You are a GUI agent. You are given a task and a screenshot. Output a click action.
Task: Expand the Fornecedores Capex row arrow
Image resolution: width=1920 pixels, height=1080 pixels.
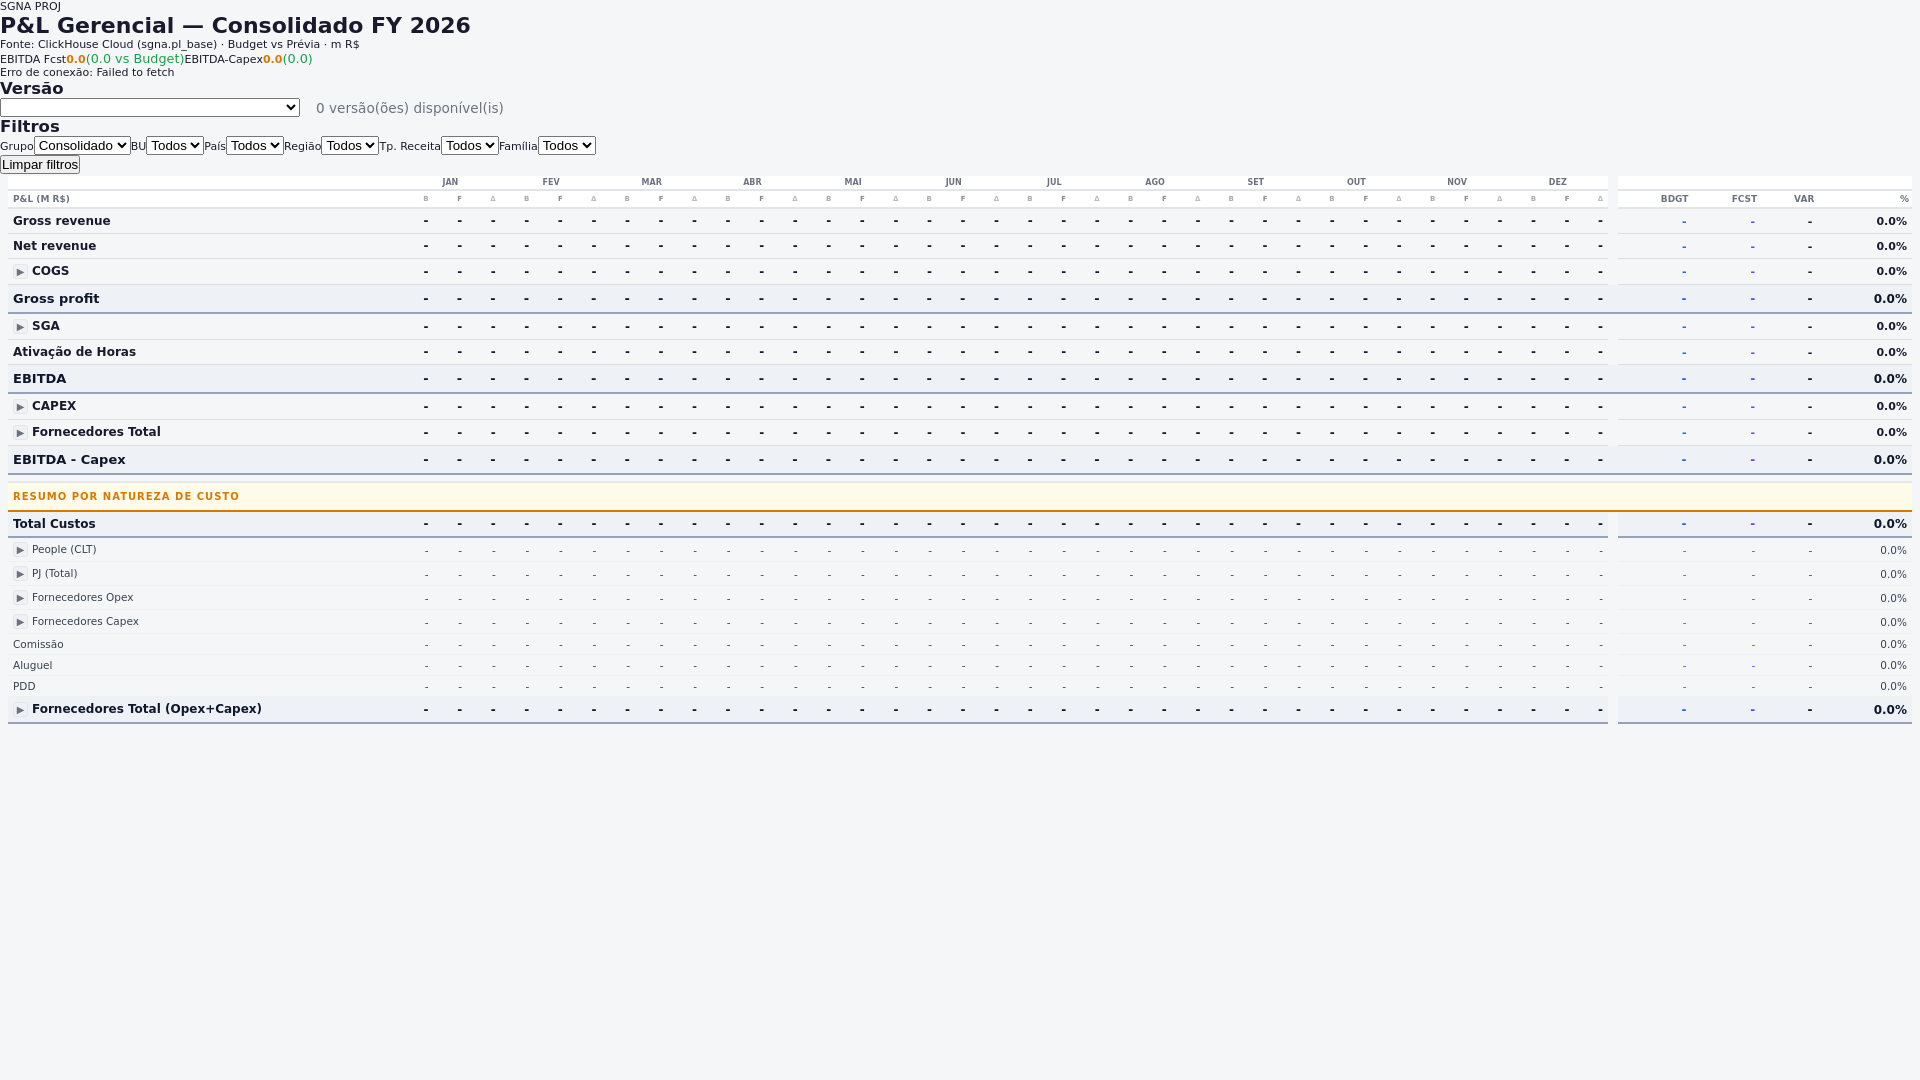click(20, 622)
